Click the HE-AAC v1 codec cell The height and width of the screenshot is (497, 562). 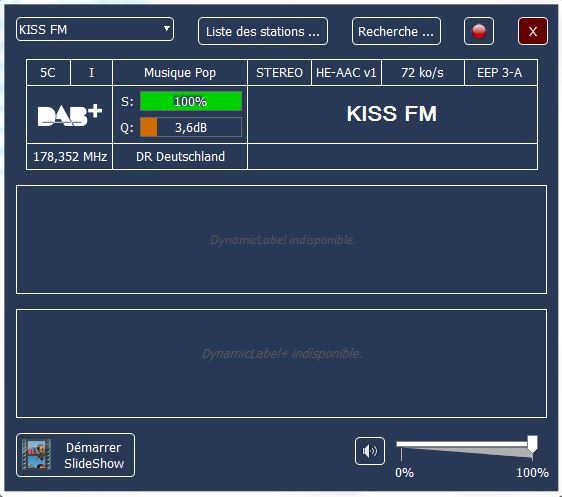point(346,73)
